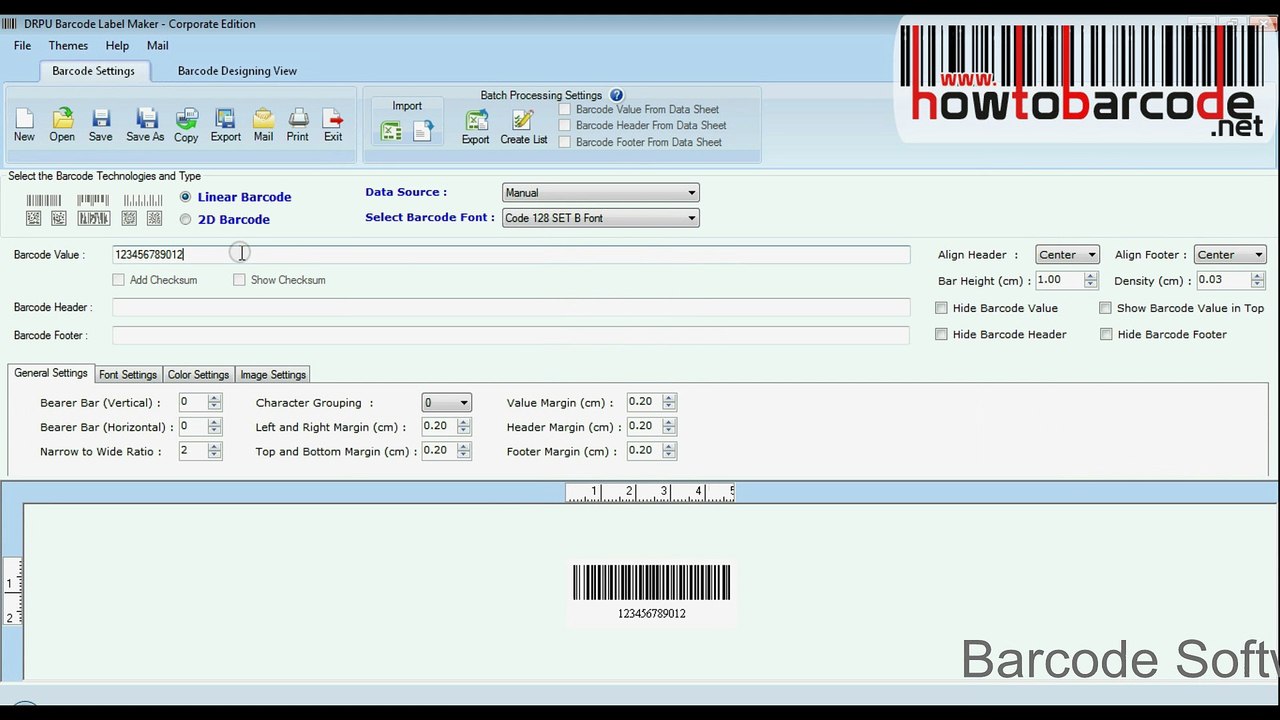Image resolution: width=1280 pixels, height=720 pixels.
Task: Check Hide Barcode Footer
Action: click(x=1106, y=334)
